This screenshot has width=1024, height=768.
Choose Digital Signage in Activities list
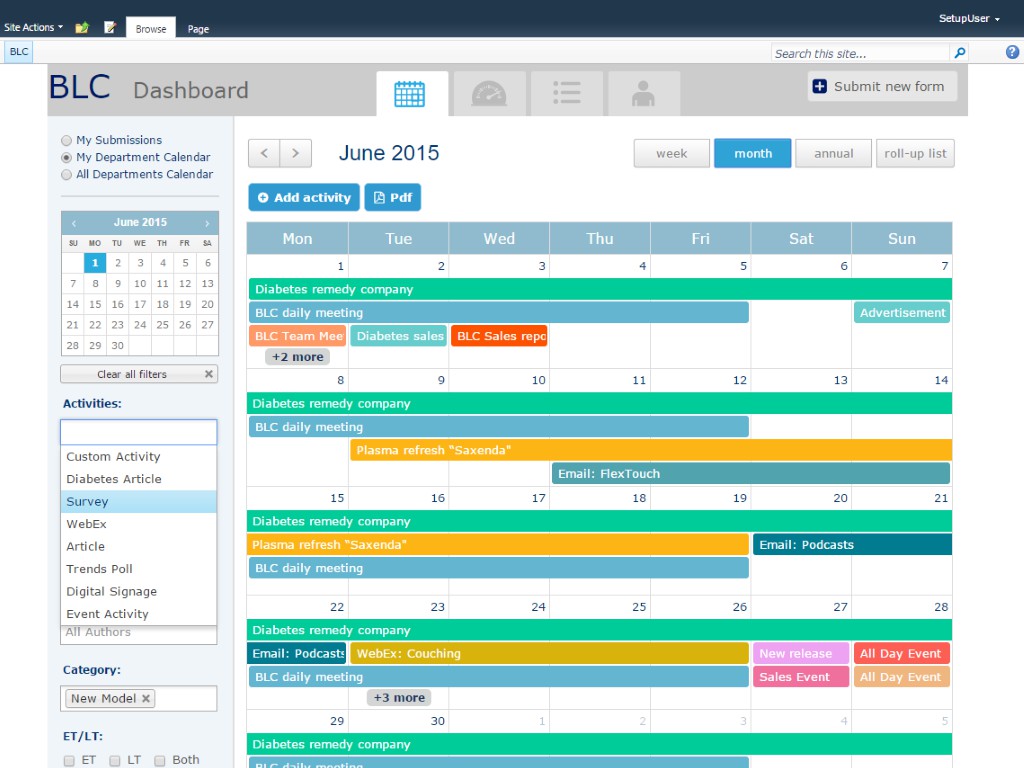coord(138,591)
